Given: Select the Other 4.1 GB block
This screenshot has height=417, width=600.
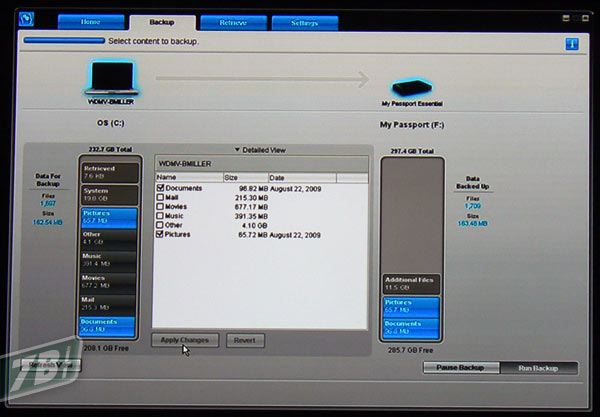Looking at the screenshot, I should coord(108,239).
